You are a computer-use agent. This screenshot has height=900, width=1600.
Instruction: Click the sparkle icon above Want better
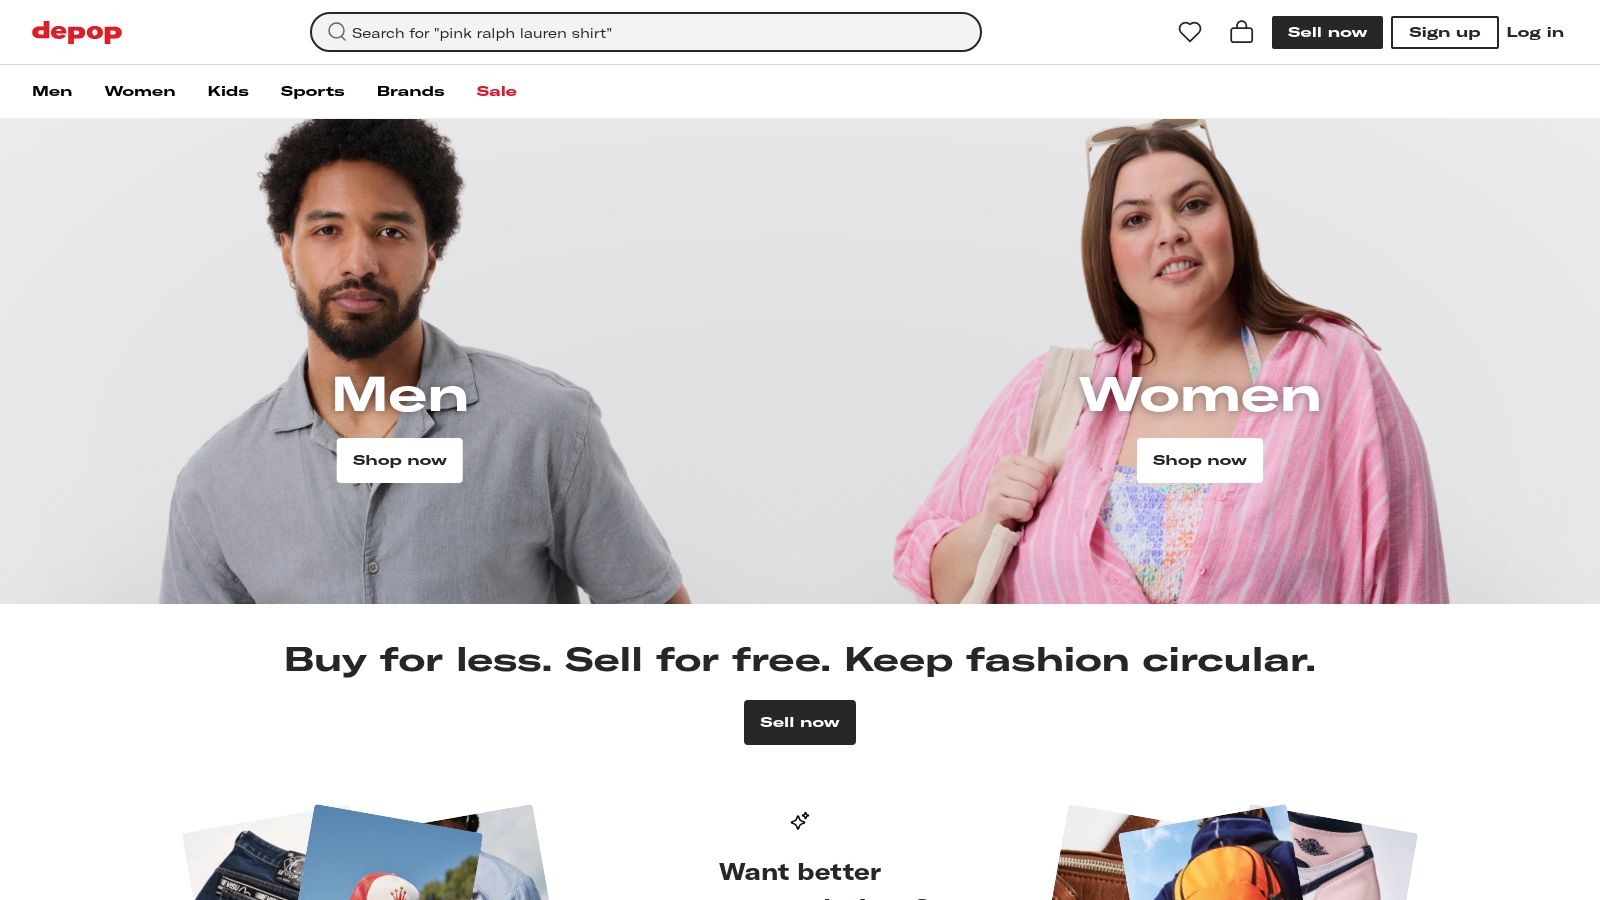[x=800, y=821]
